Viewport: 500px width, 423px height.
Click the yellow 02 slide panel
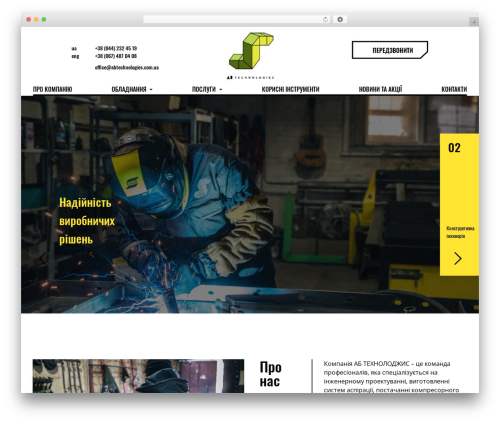coord(459,204)
